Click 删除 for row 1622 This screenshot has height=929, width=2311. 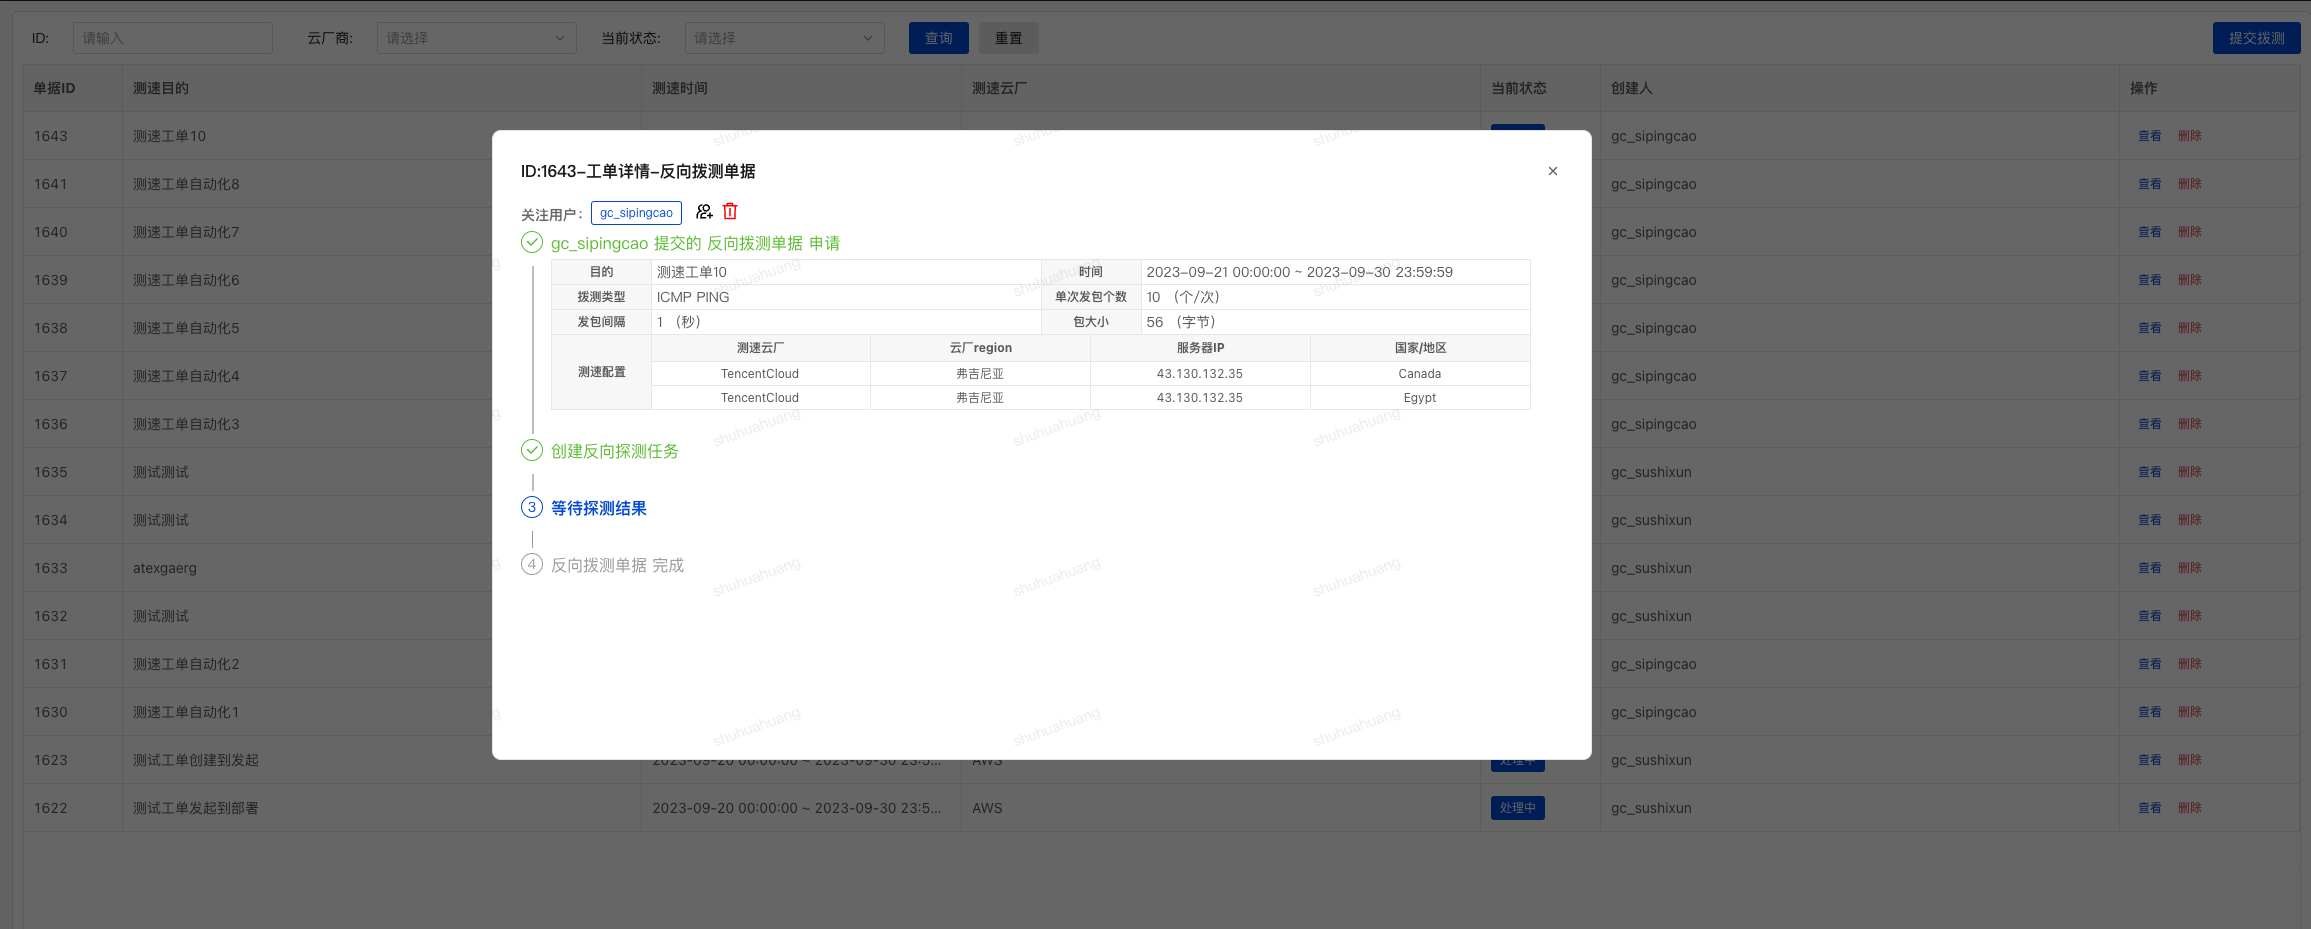pyautogui.click(x=2189, y=808)
